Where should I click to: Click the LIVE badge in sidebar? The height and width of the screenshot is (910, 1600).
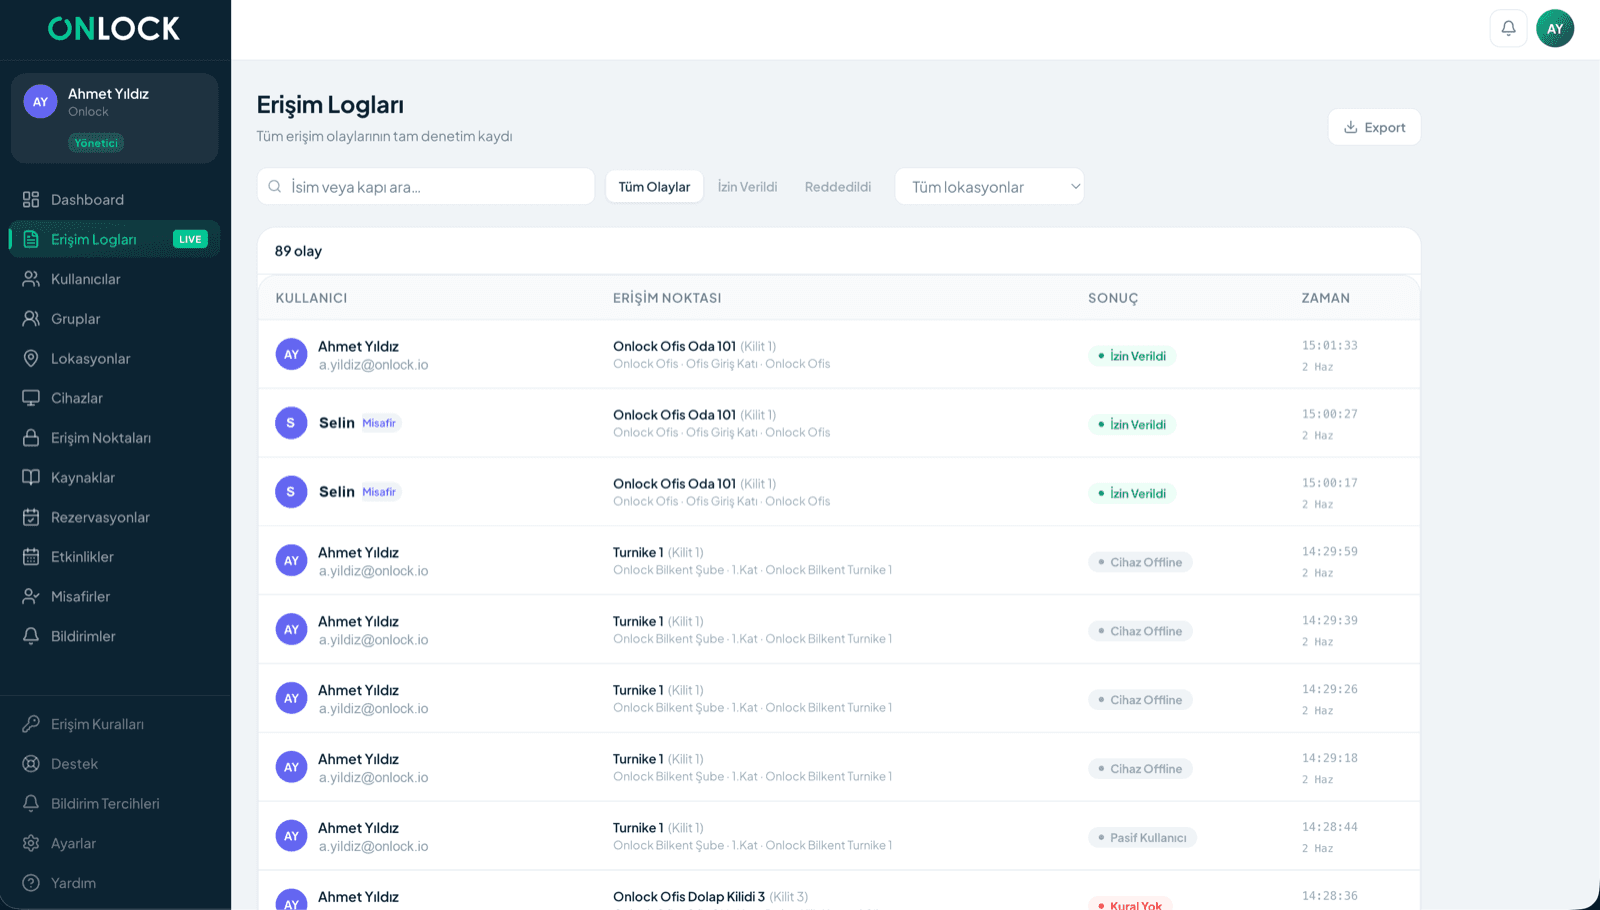point(190,239)
